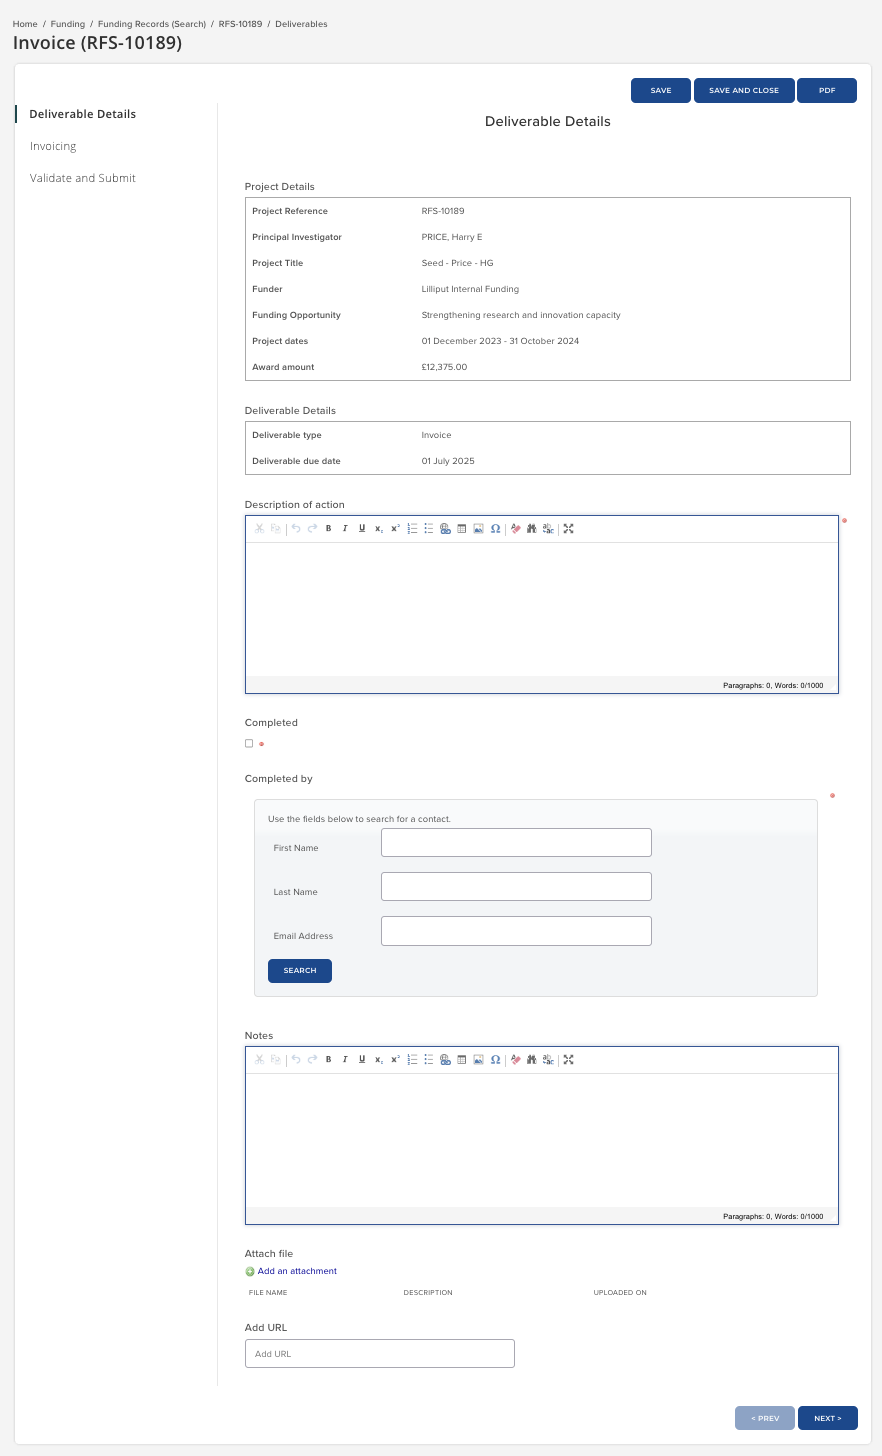Open RFS-10189 breadcrumb link
The image size is (882, 1456).
(240, 24)
